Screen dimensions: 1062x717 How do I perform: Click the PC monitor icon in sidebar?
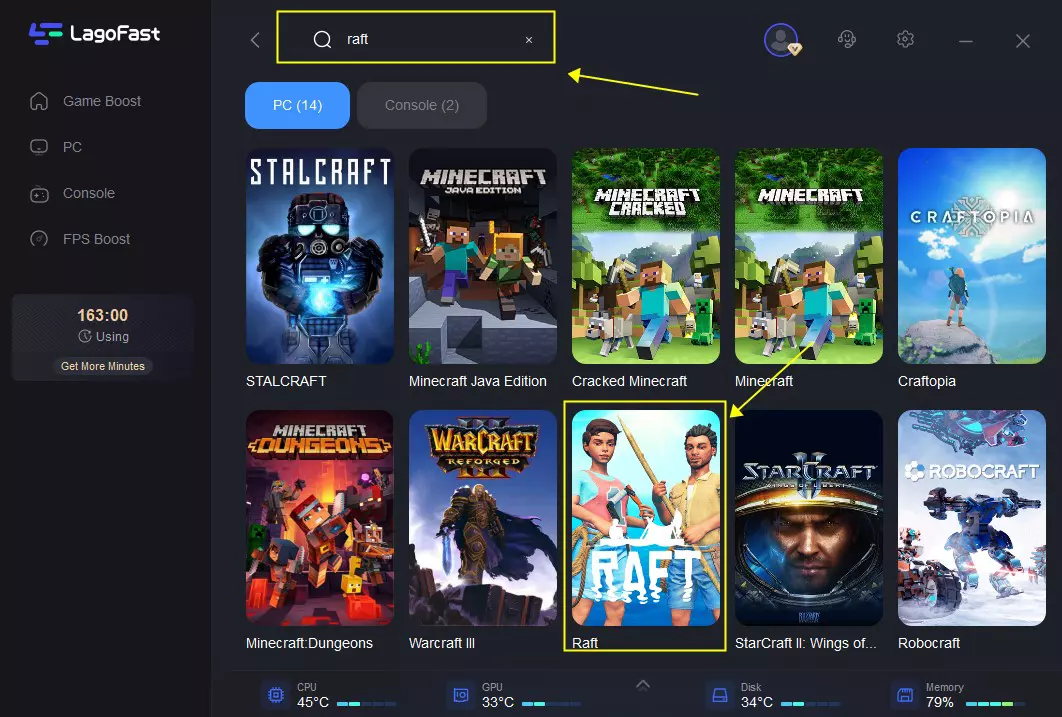click(x=39, y=147)
